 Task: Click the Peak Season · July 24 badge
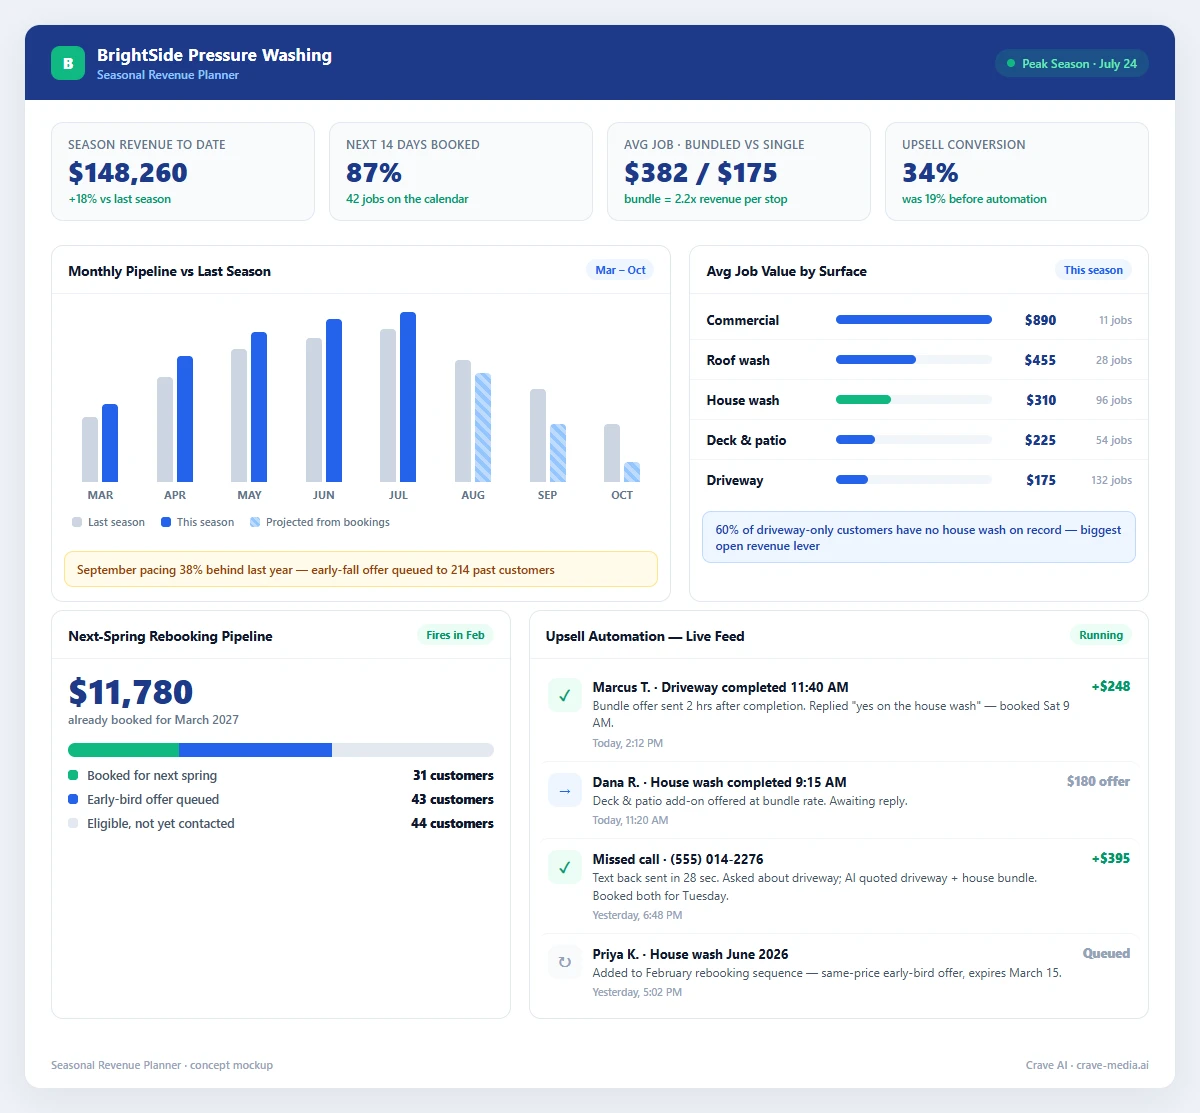(1072, 63)
